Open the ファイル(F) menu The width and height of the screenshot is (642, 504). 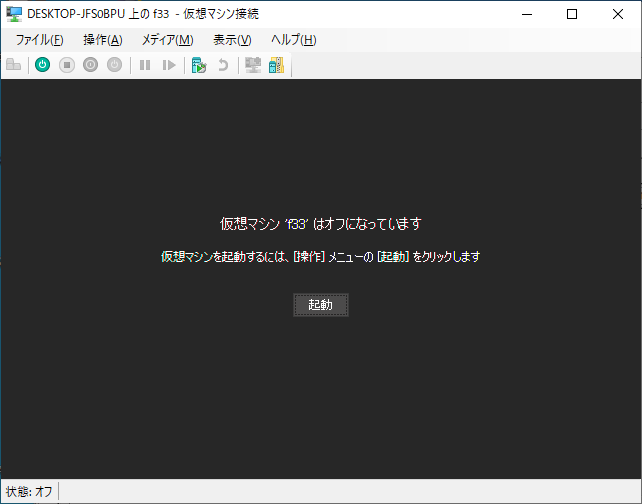(40, 40)
